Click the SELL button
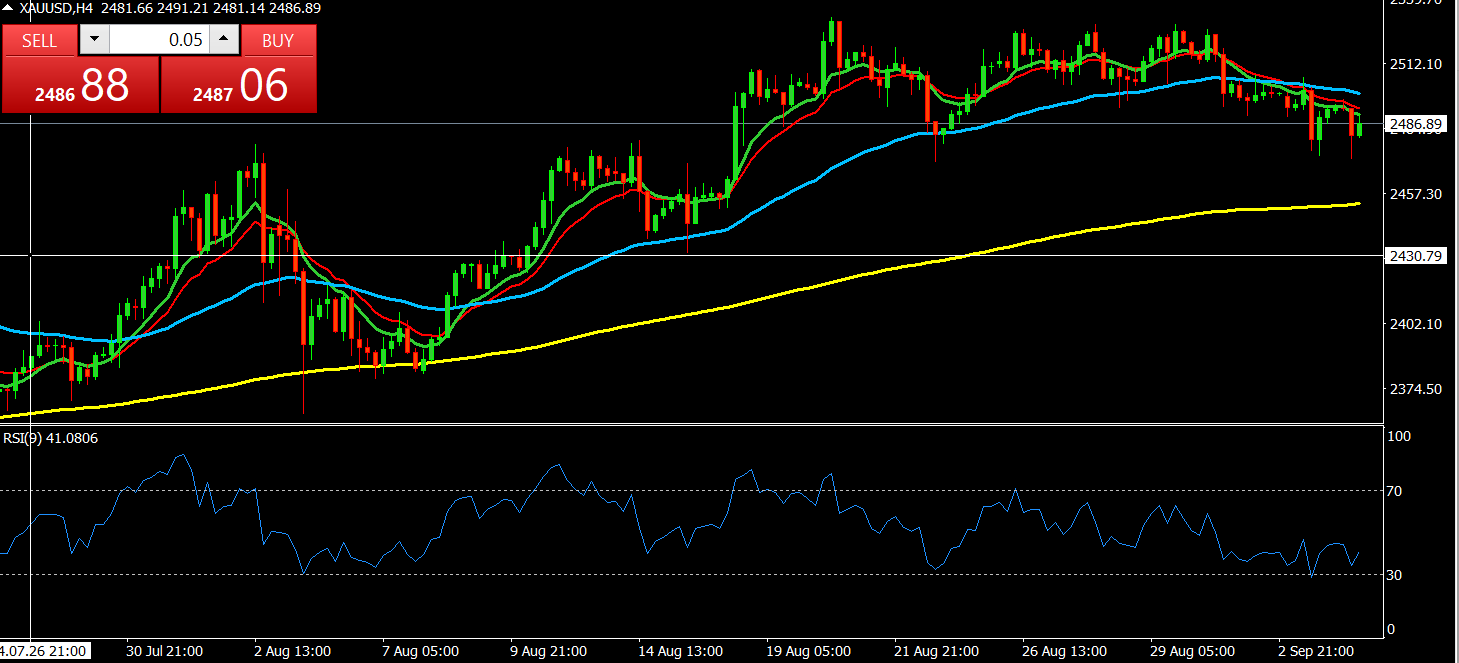The height and width of the screenshot is (663, 1459). (39, 40)
